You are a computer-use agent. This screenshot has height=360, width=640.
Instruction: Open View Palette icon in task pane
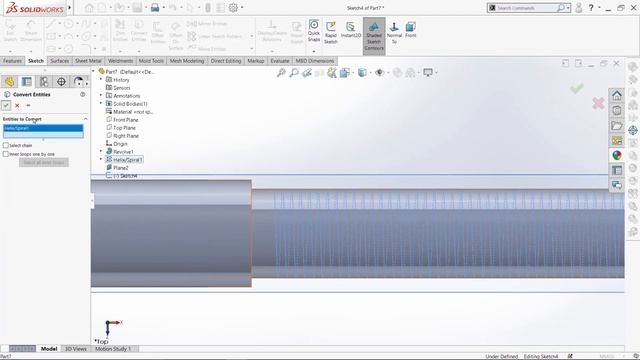(617, 140)
